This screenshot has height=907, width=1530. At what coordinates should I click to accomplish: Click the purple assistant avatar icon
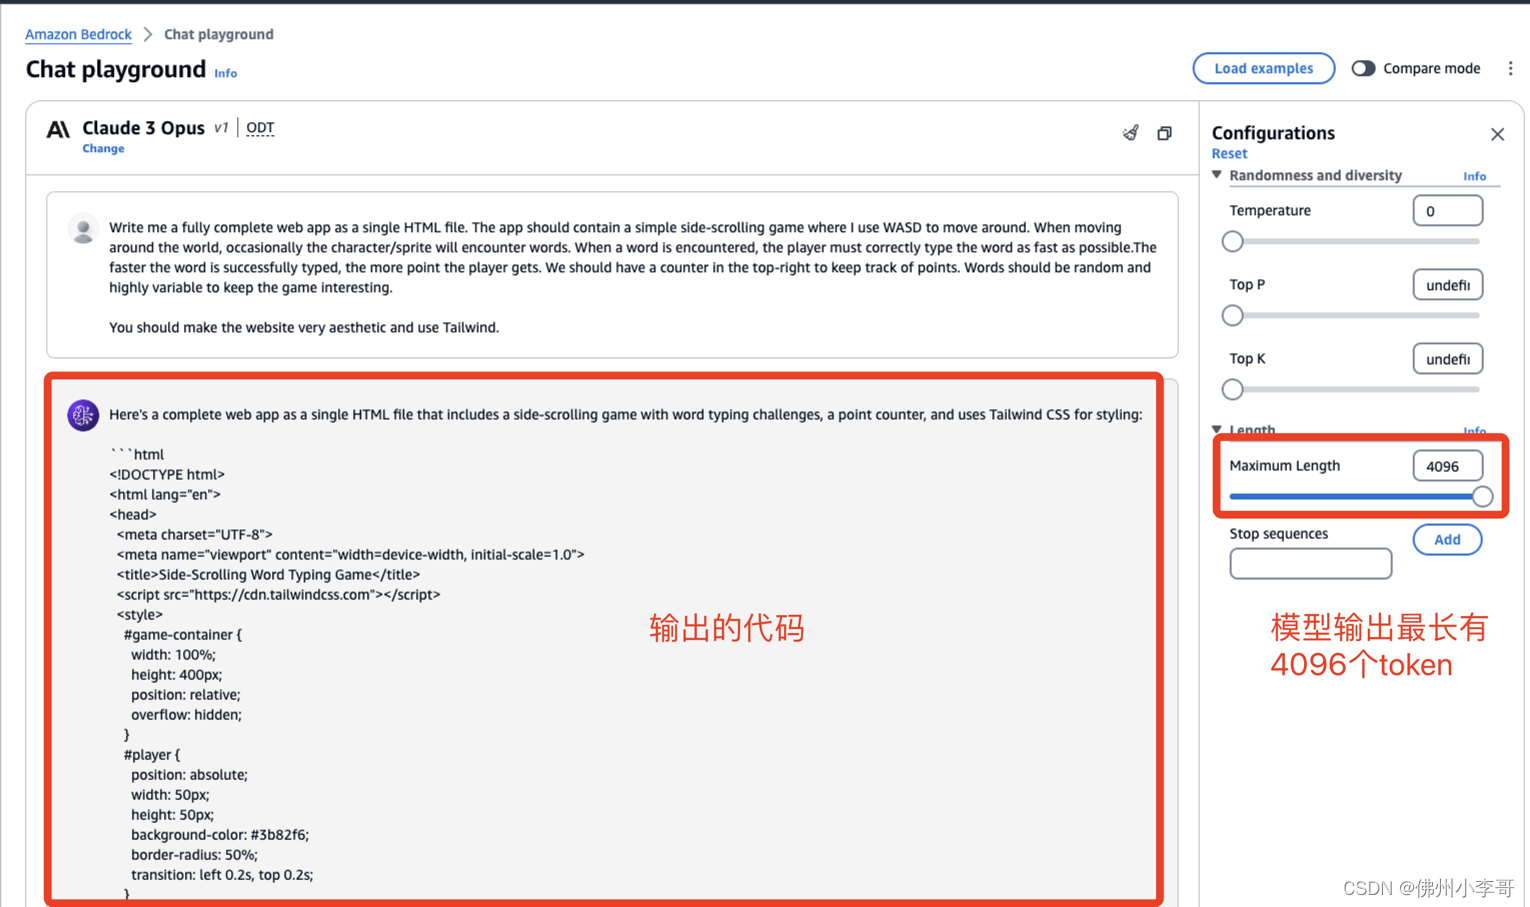click(x=83, y=414)
